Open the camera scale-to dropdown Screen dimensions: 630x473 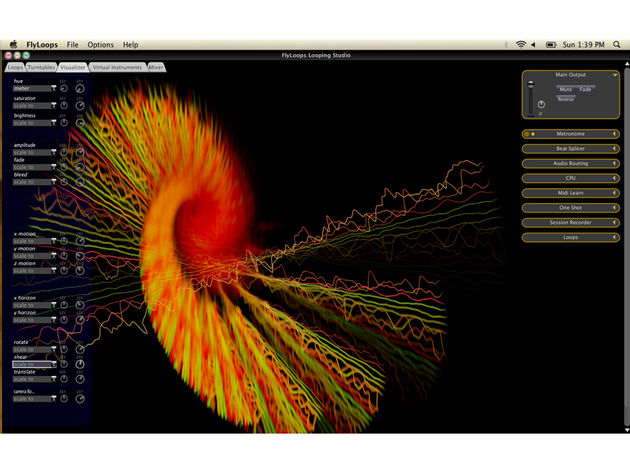pos(35,399)
